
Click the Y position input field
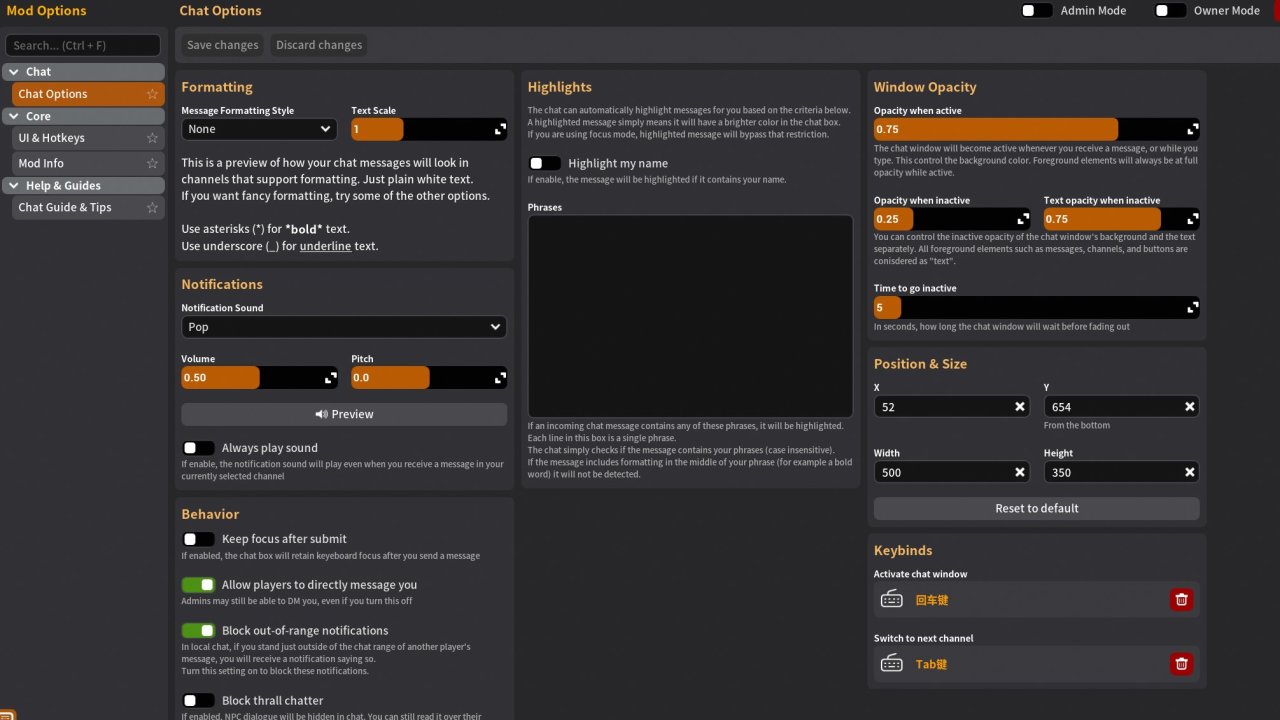1121,407
